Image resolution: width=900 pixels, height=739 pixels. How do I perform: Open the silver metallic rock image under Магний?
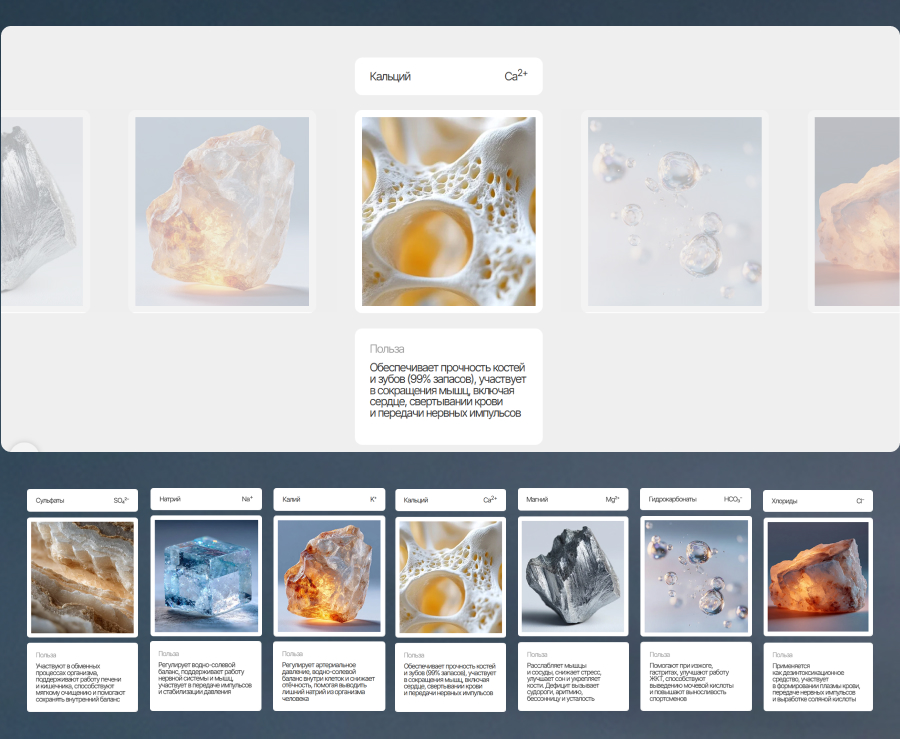[573, 576]
